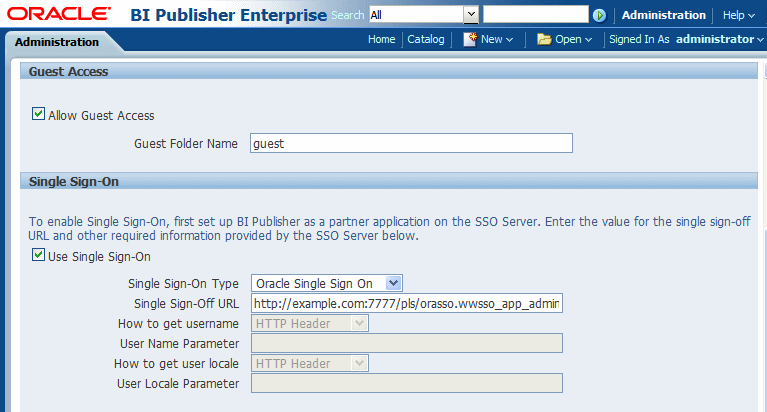The height and width of the screenshot is (412, 767).
Task: Click the New document star icon
Action: [x=470, y=39]
